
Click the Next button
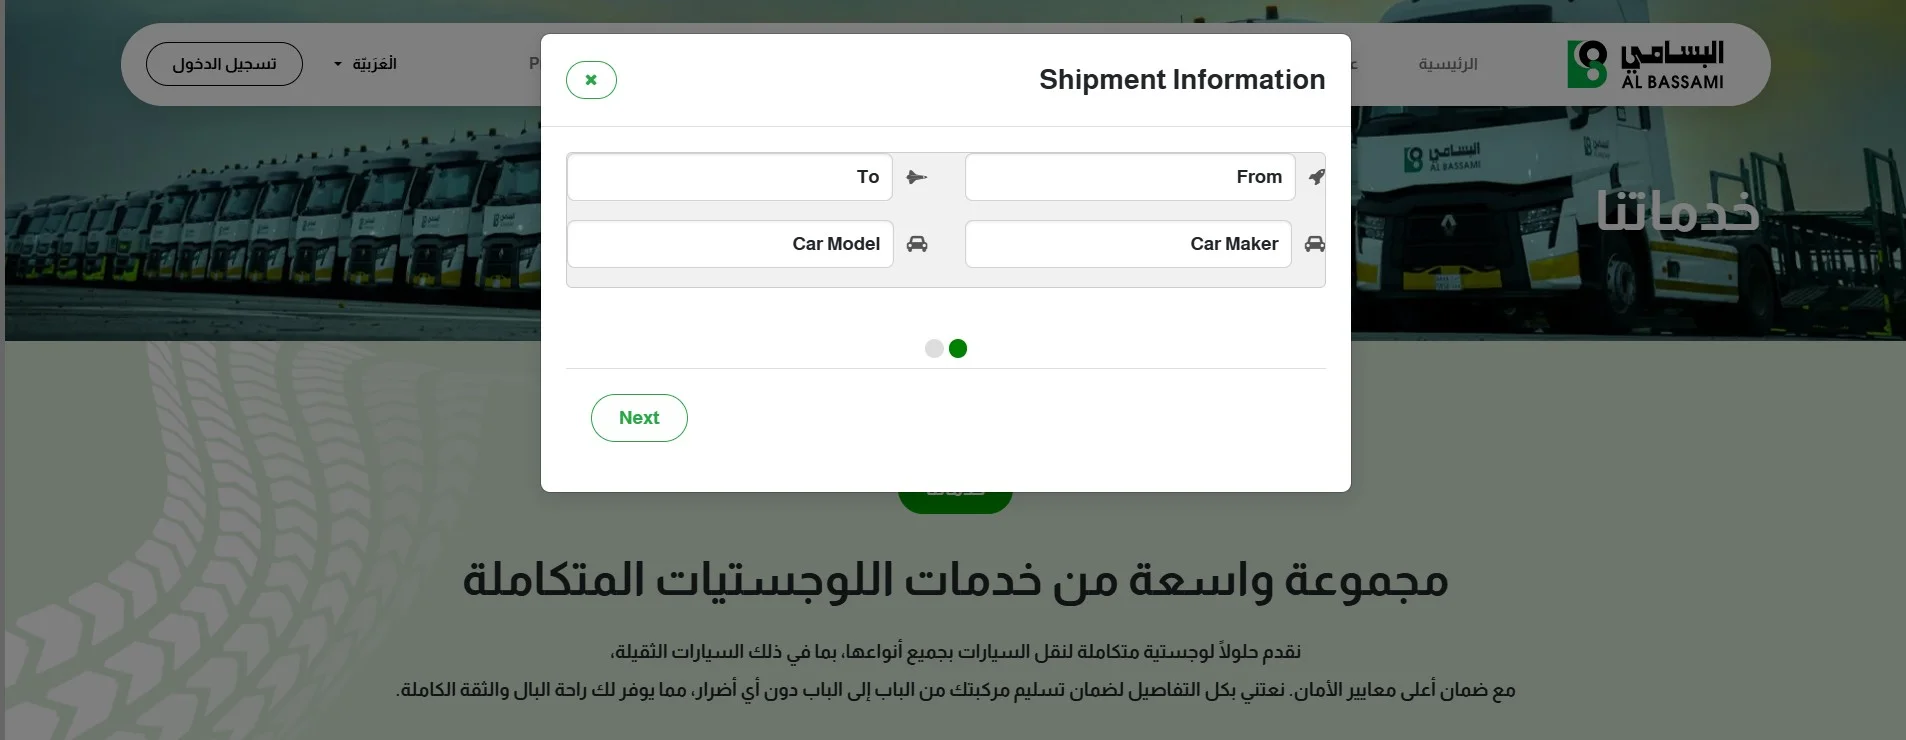pyautogui.click(x=639, y=417)
